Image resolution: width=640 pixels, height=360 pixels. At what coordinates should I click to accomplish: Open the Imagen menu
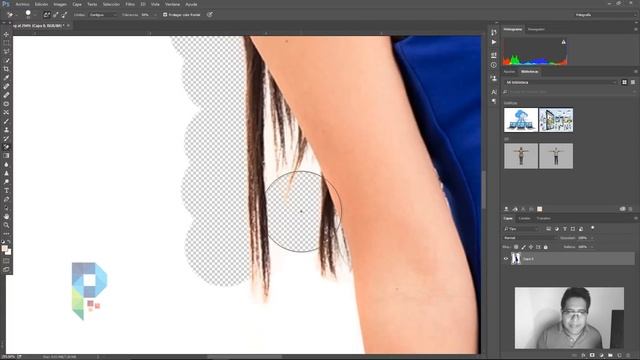[x=60, y=4]
